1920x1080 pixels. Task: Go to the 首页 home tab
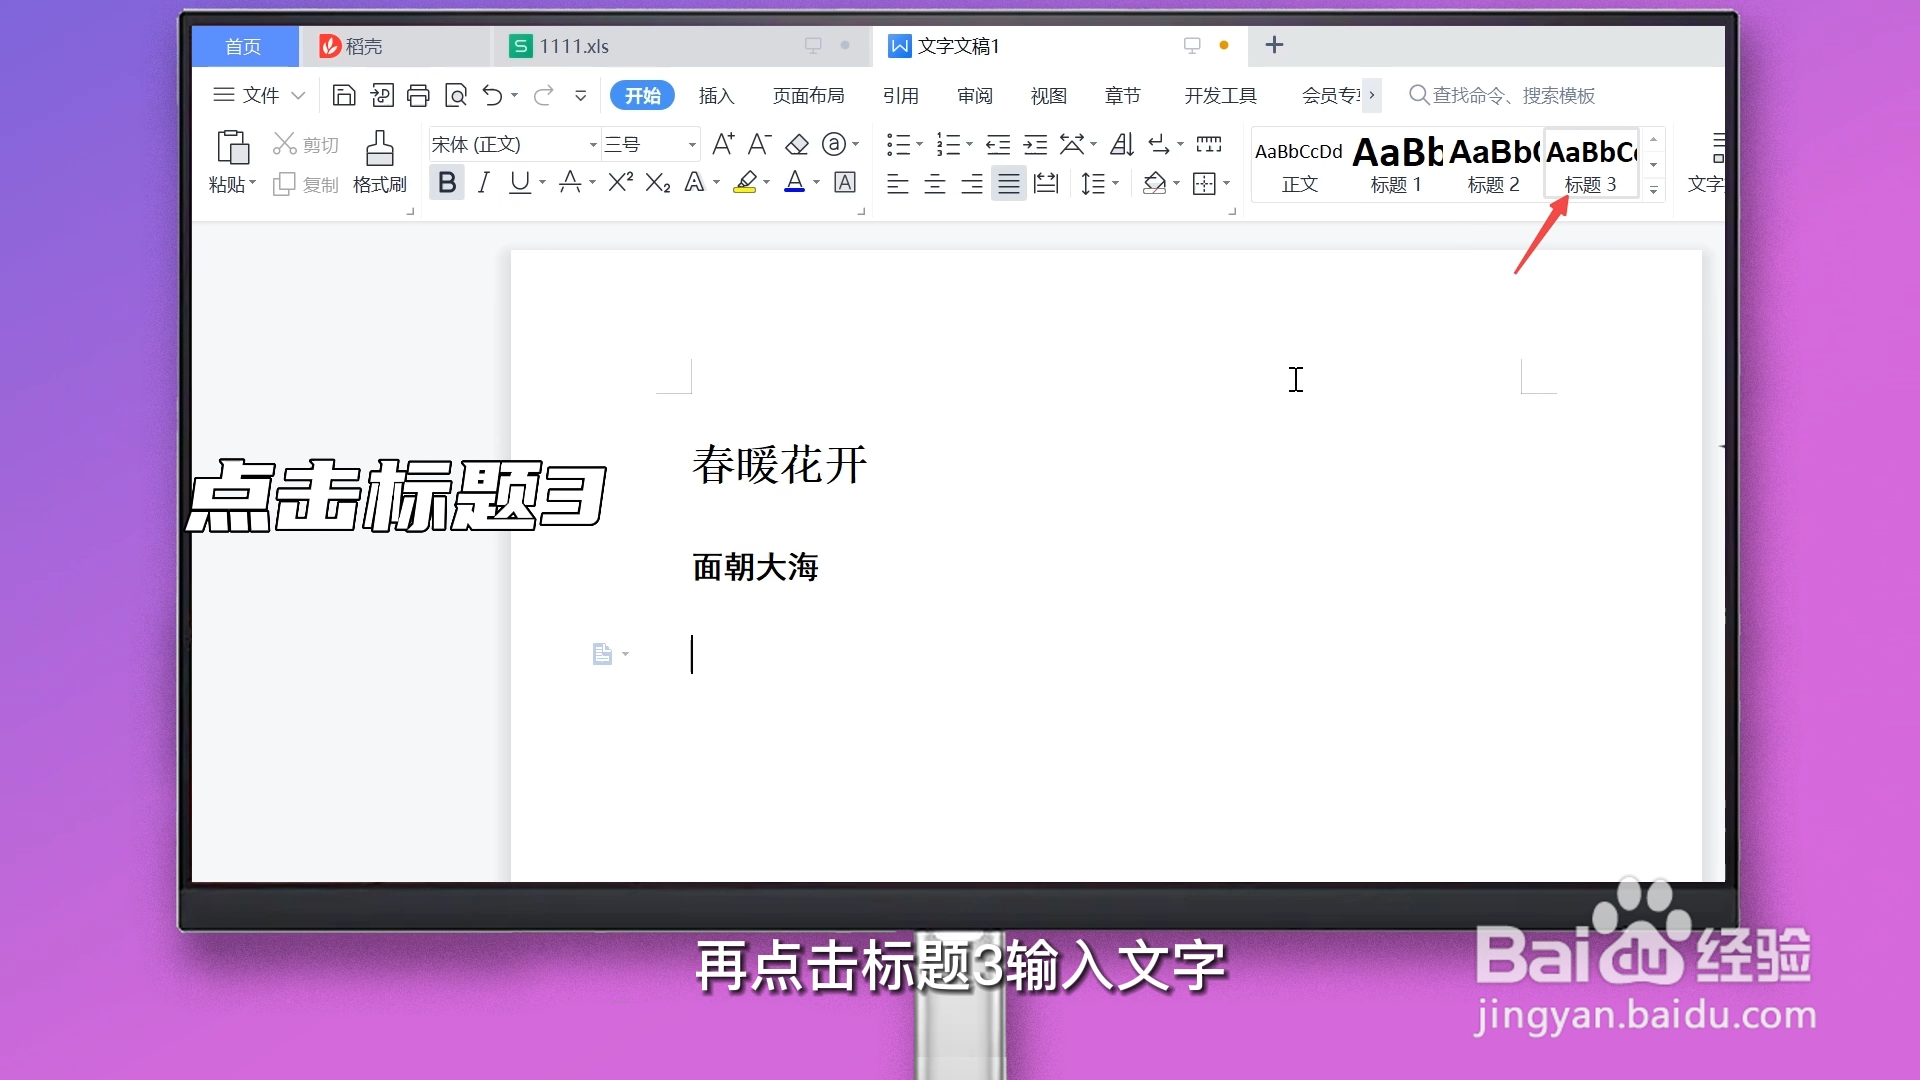[x=244, y=46]
